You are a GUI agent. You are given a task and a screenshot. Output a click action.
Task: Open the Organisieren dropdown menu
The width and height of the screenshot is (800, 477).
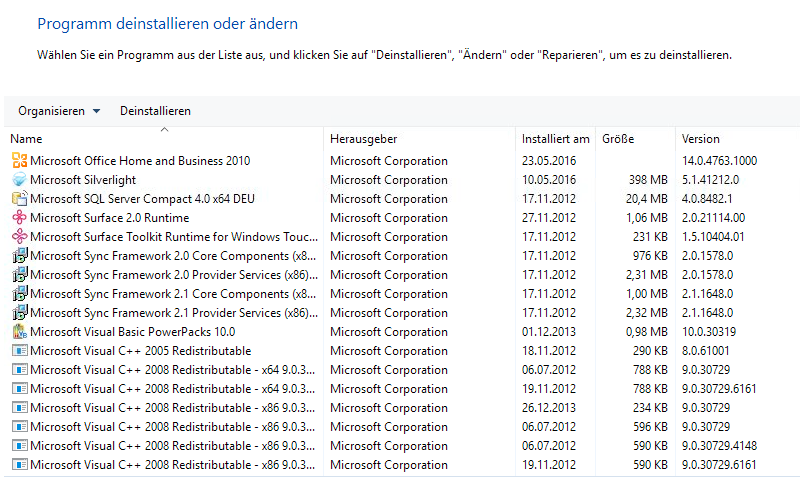[59, 111]
